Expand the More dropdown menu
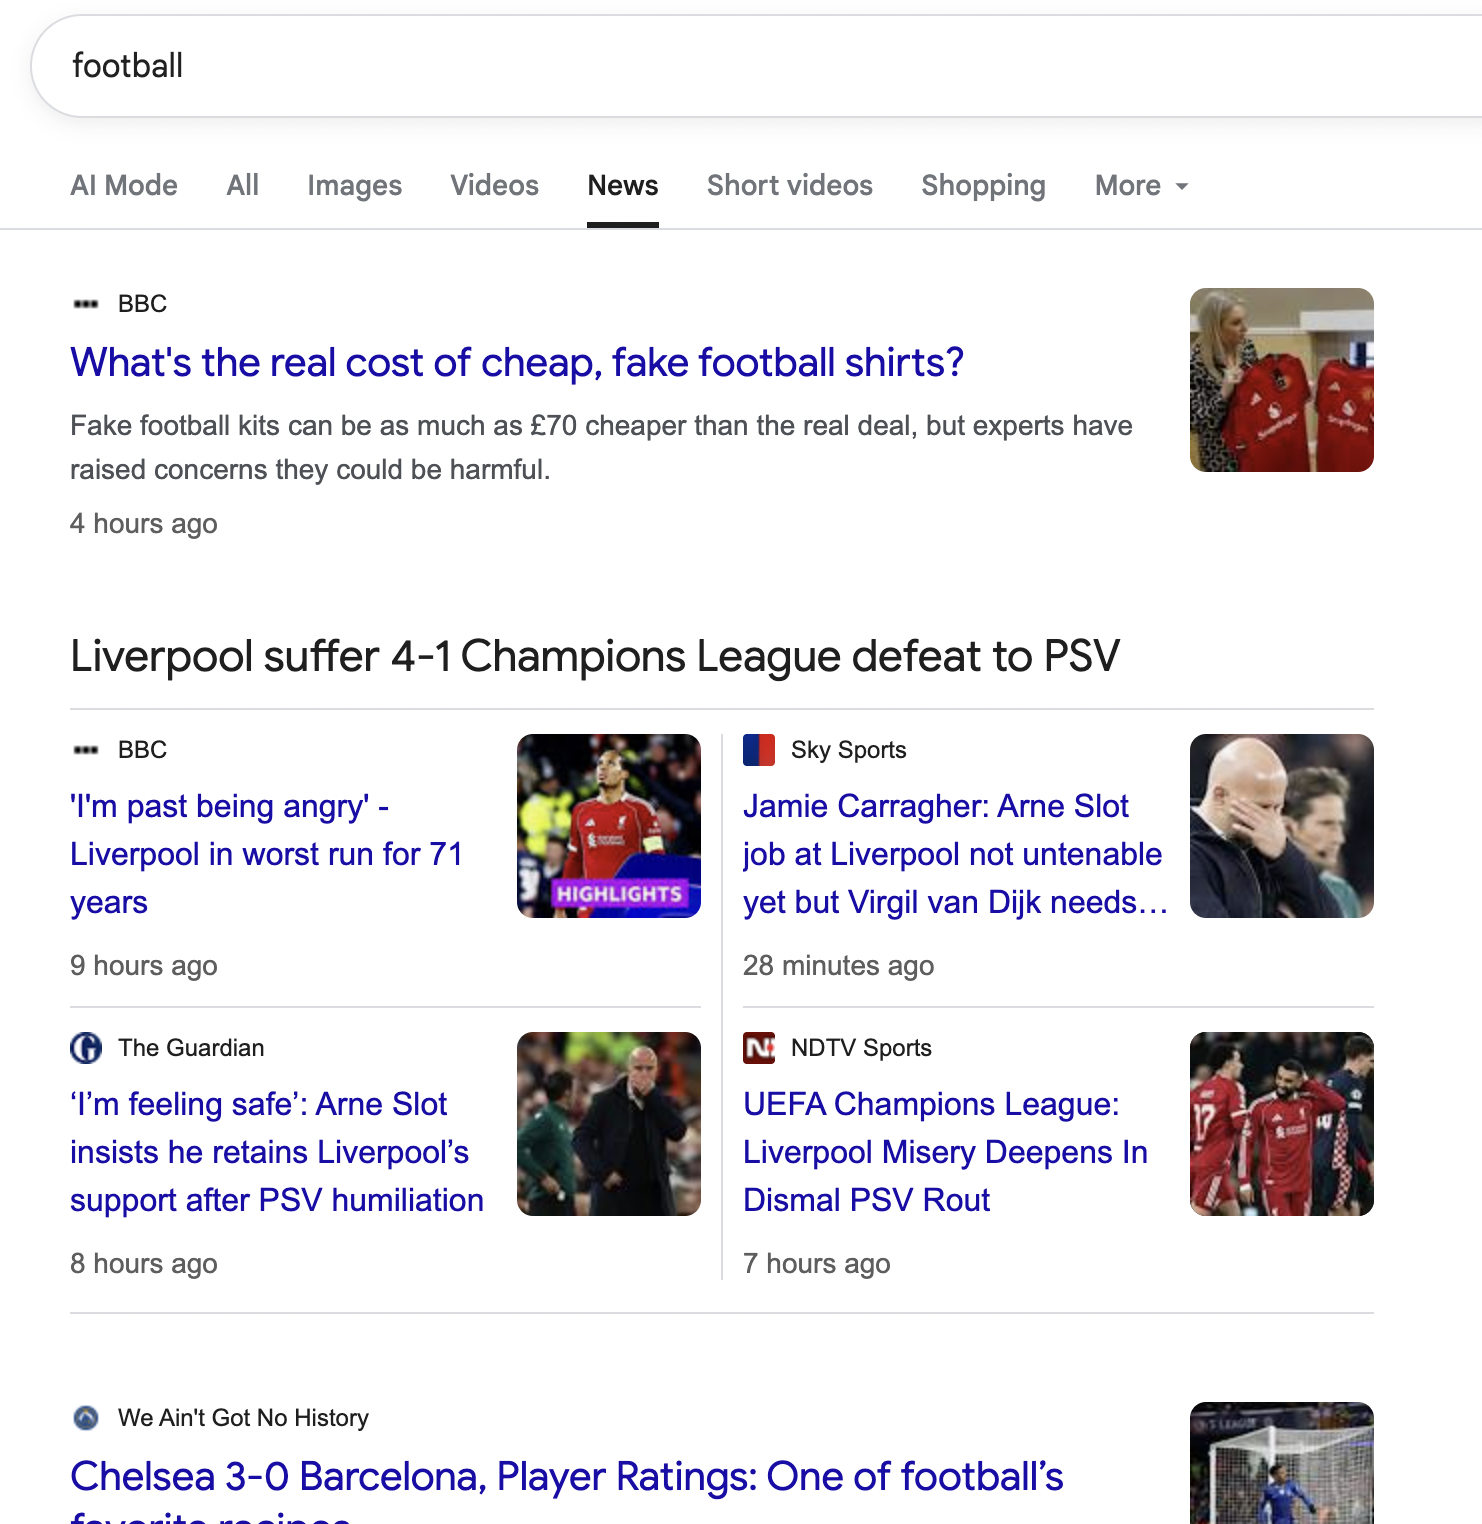The image size is (1482, 1524). (x=1141, y=186)
